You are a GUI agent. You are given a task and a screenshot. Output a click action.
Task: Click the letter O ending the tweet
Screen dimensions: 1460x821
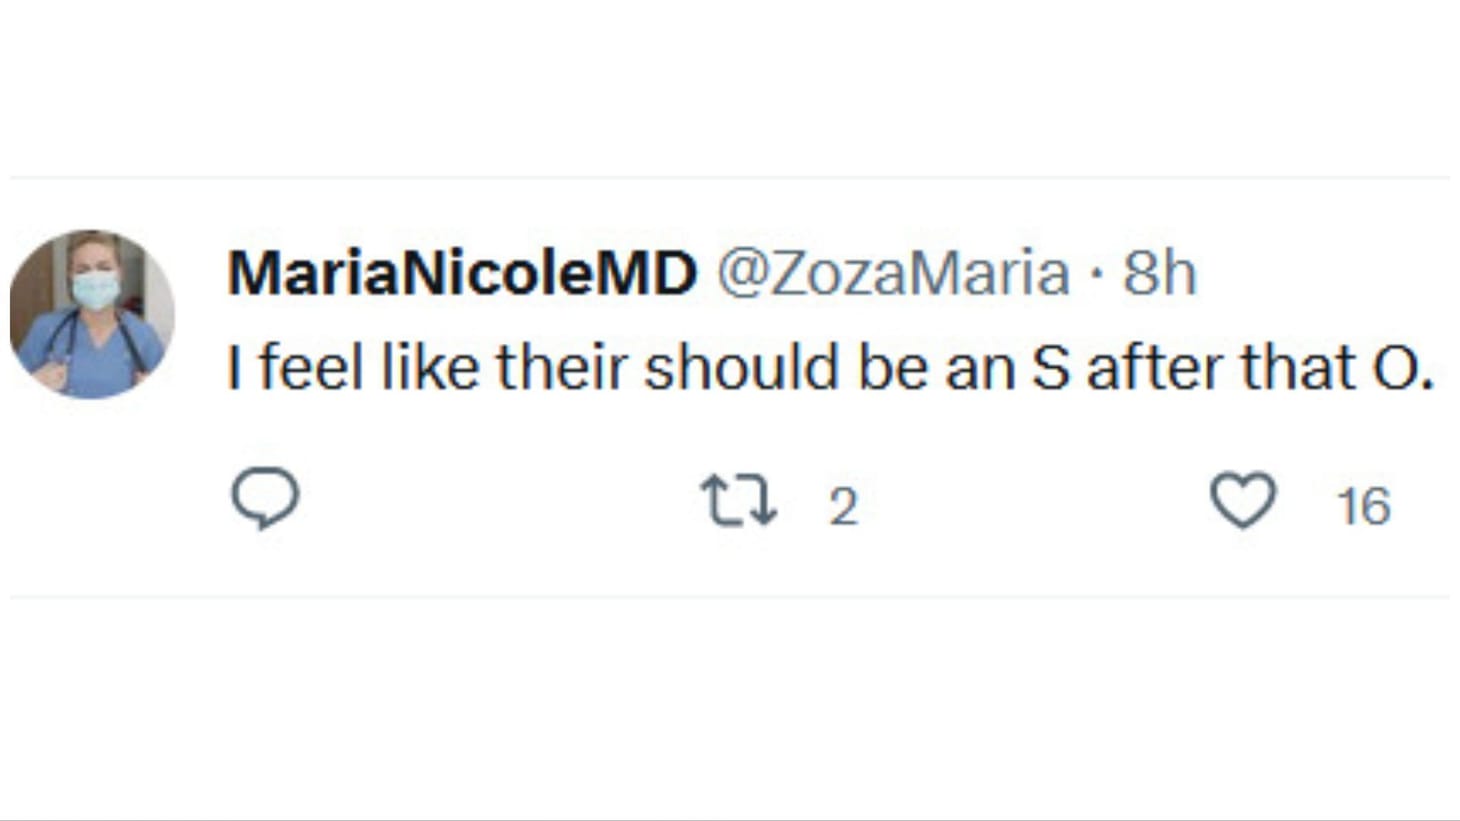(1396, 367)
